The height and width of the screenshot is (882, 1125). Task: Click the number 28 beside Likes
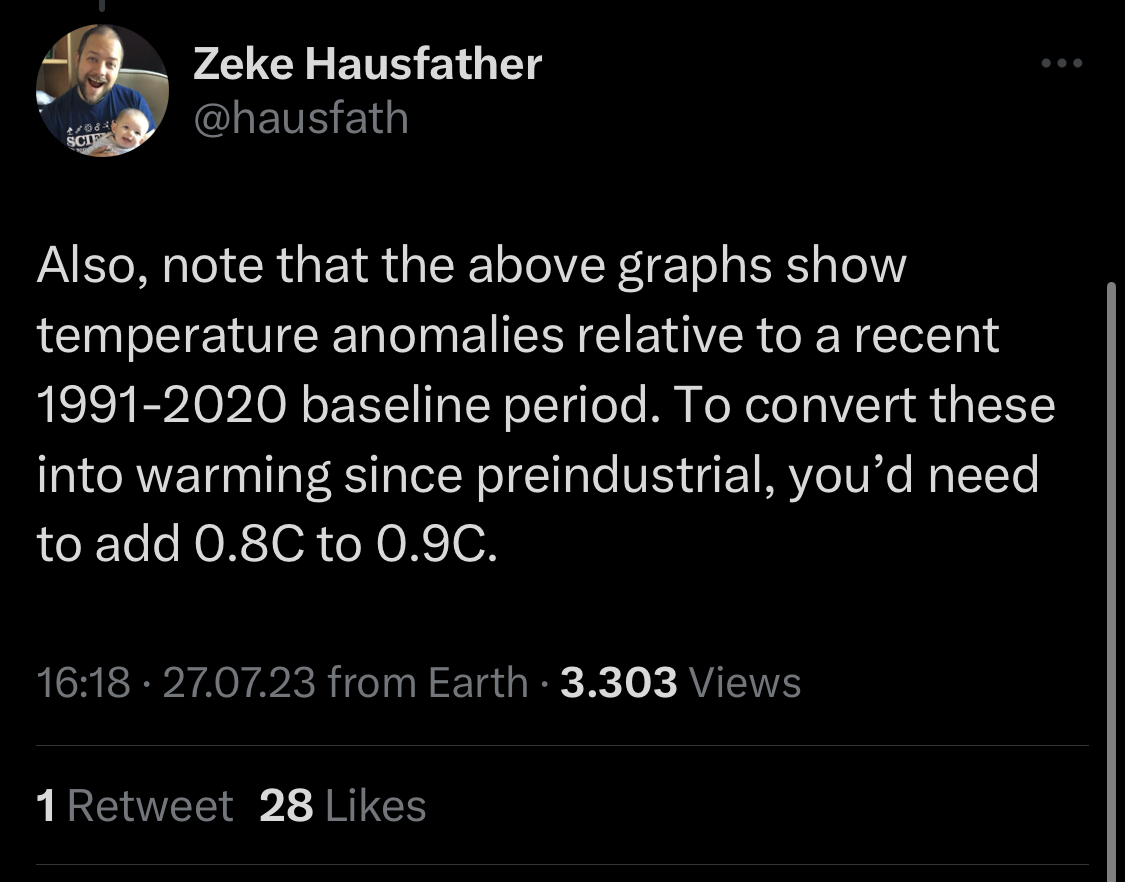286,805
